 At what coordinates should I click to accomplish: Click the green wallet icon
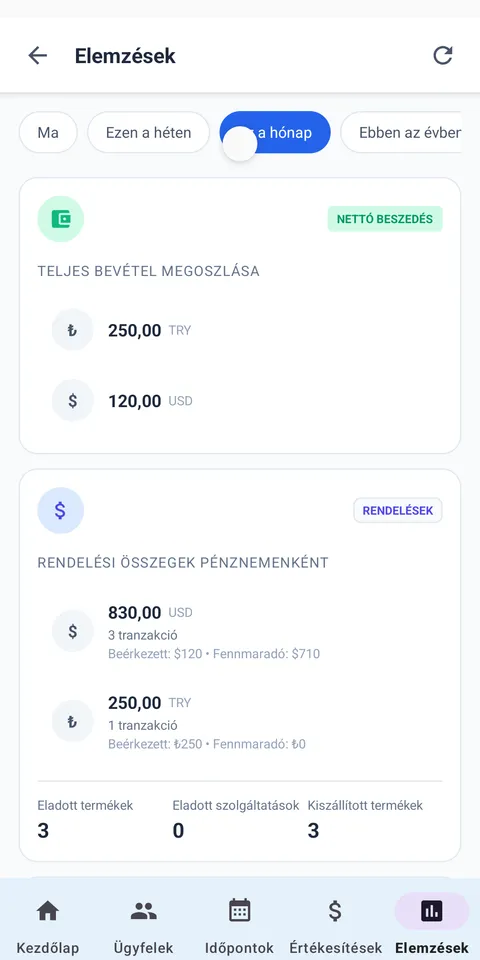(x=61, y=219)
